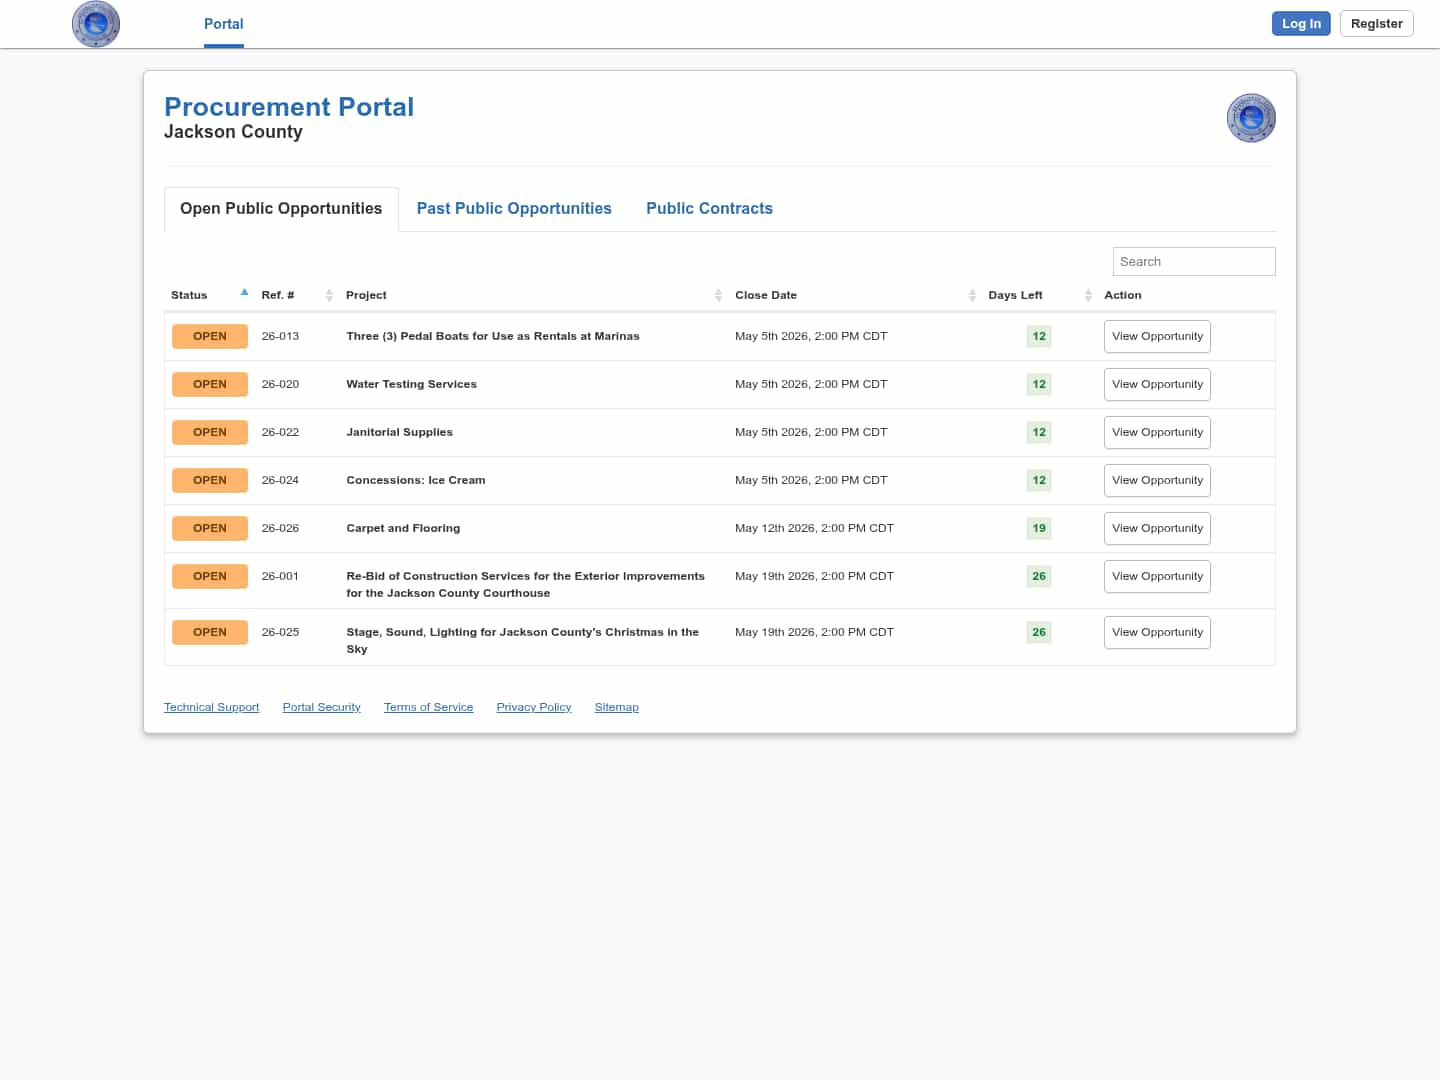The height and width of the screenshot is (1080, 1440).
Task: Go to Portal in top navigation
Action: click(223, 24)
